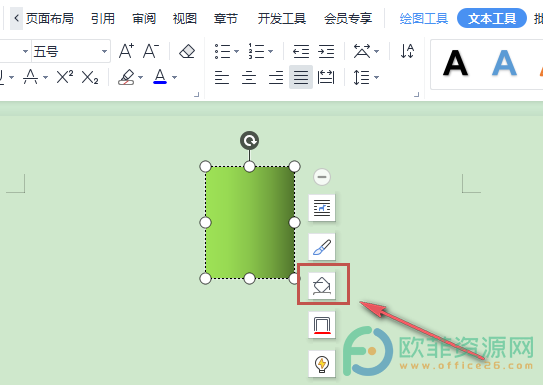This screenshot has height=385, width=543.
Task: Increase font size with A+ icon
Action: (x=126, y=51)
